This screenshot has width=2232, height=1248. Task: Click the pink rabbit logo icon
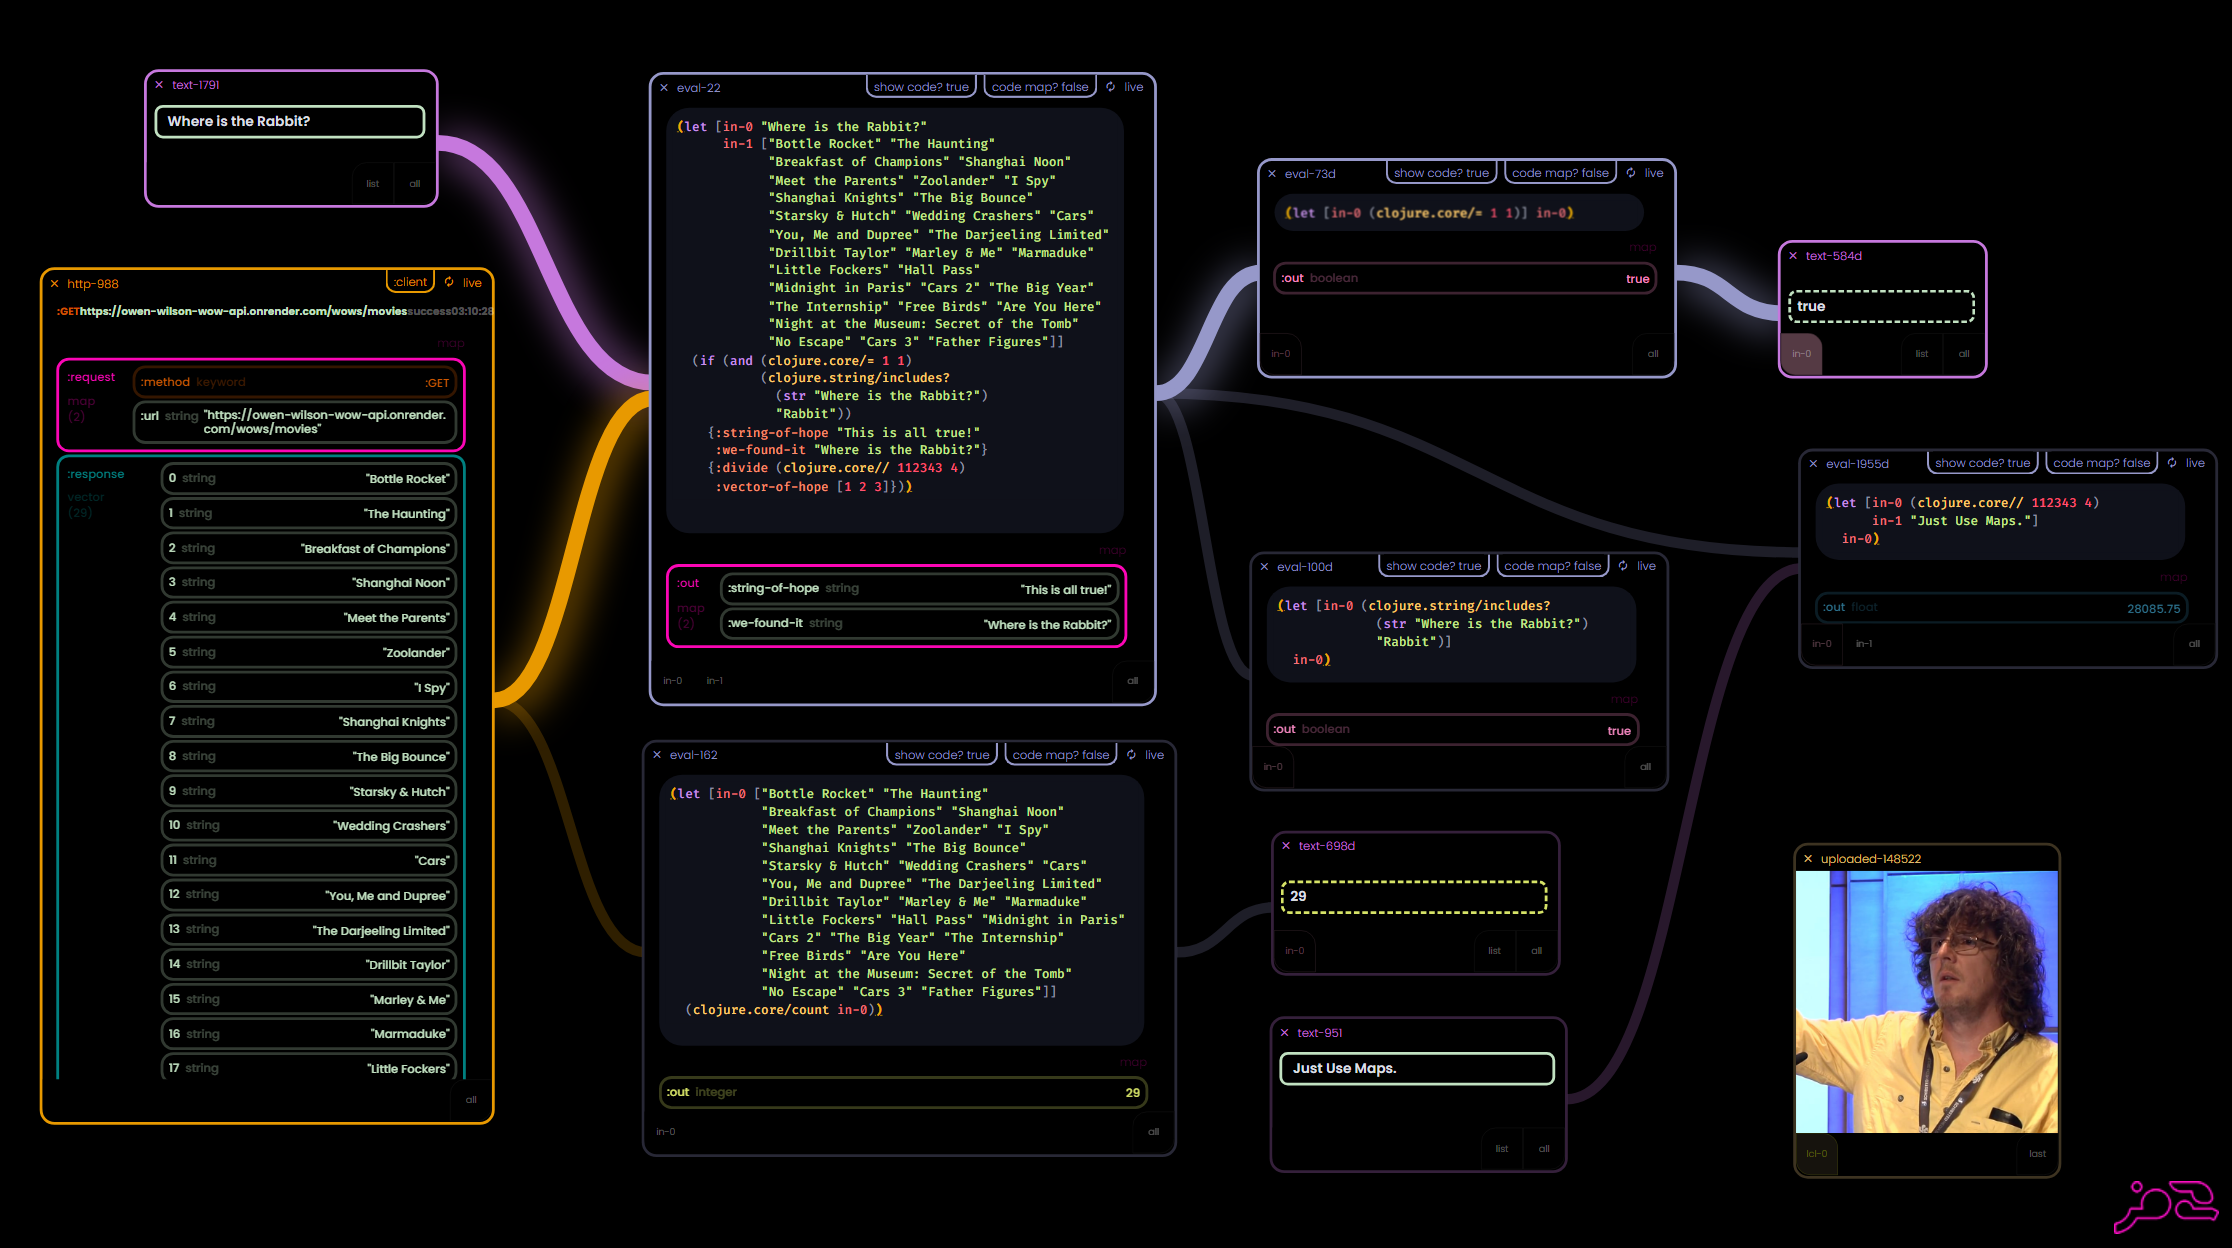tap(2165, 1205)
